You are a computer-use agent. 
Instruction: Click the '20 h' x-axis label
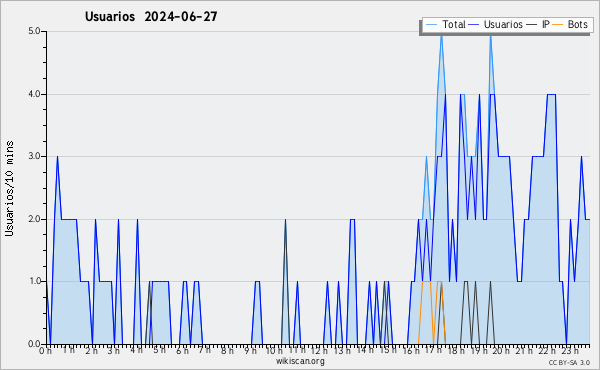[501, 351]
